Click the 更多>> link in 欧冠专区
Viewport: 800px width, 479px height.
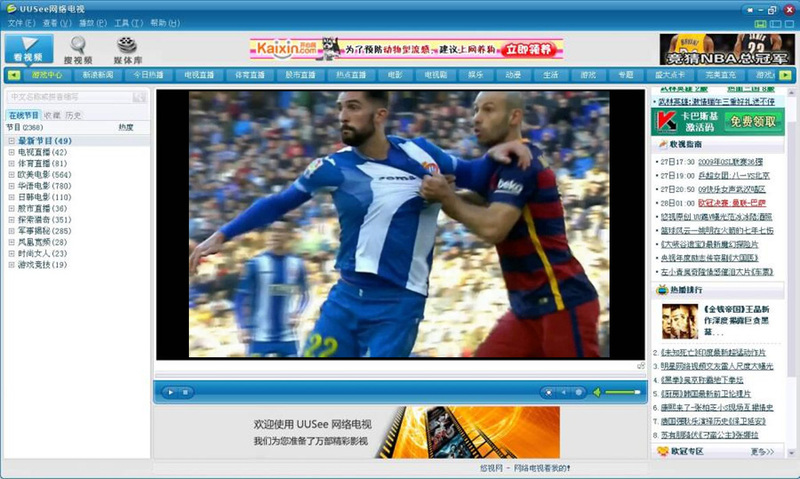(762, 451)
